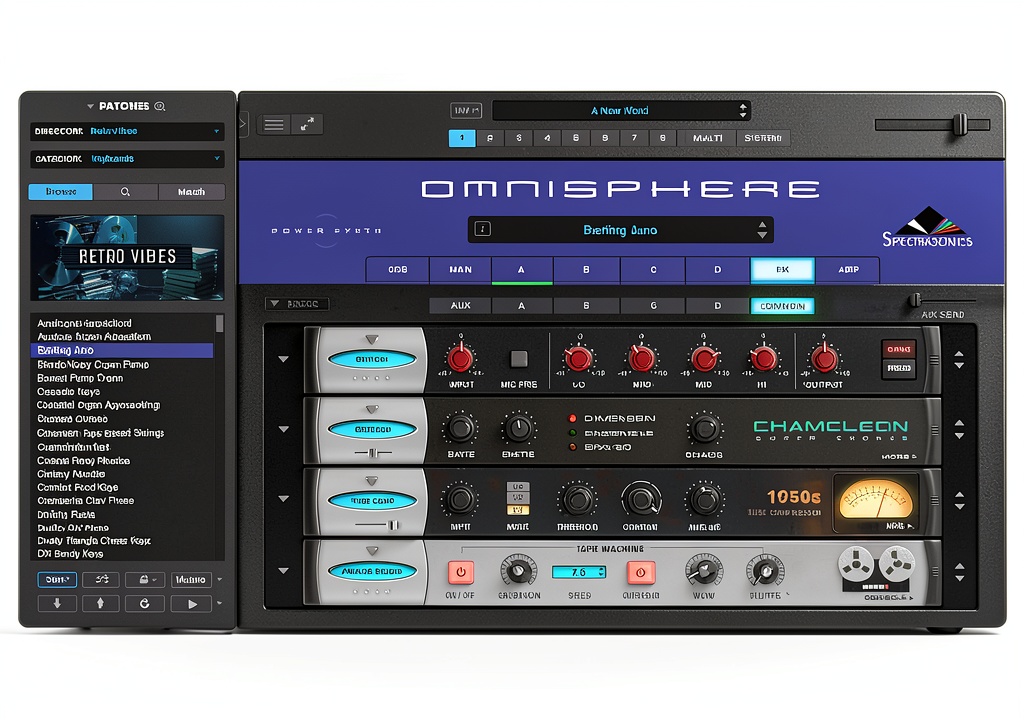Open the Category dropdown in the patch browser

pyautogui.click(x=127, y=159)
